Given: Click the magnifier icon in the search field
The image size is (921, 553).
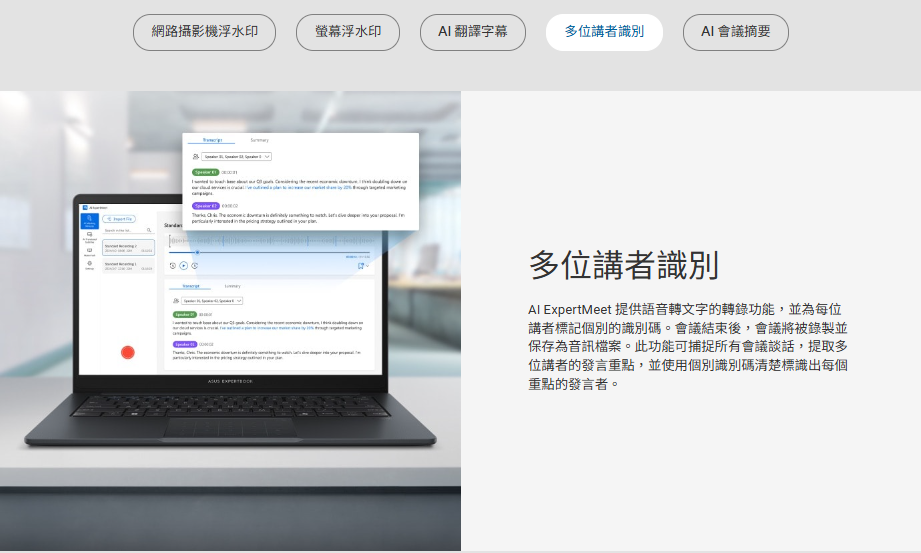Looking at the screenshot, I should coord(150,229).
